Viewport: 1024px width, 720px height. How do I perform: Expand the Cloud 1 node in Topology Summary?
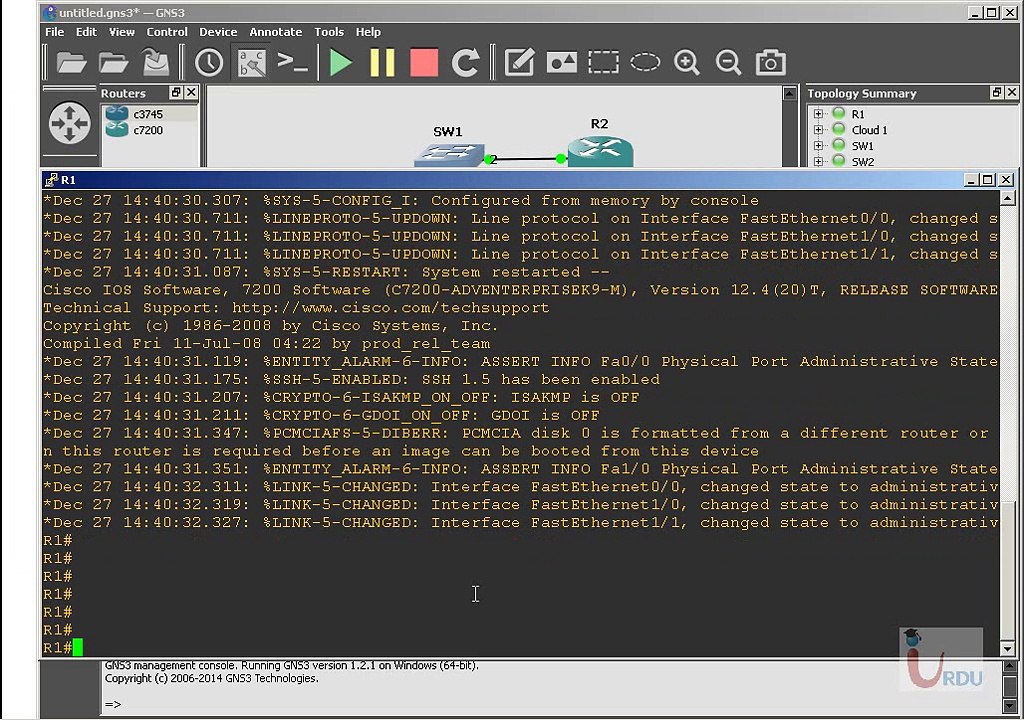click(x=818, y=129)
